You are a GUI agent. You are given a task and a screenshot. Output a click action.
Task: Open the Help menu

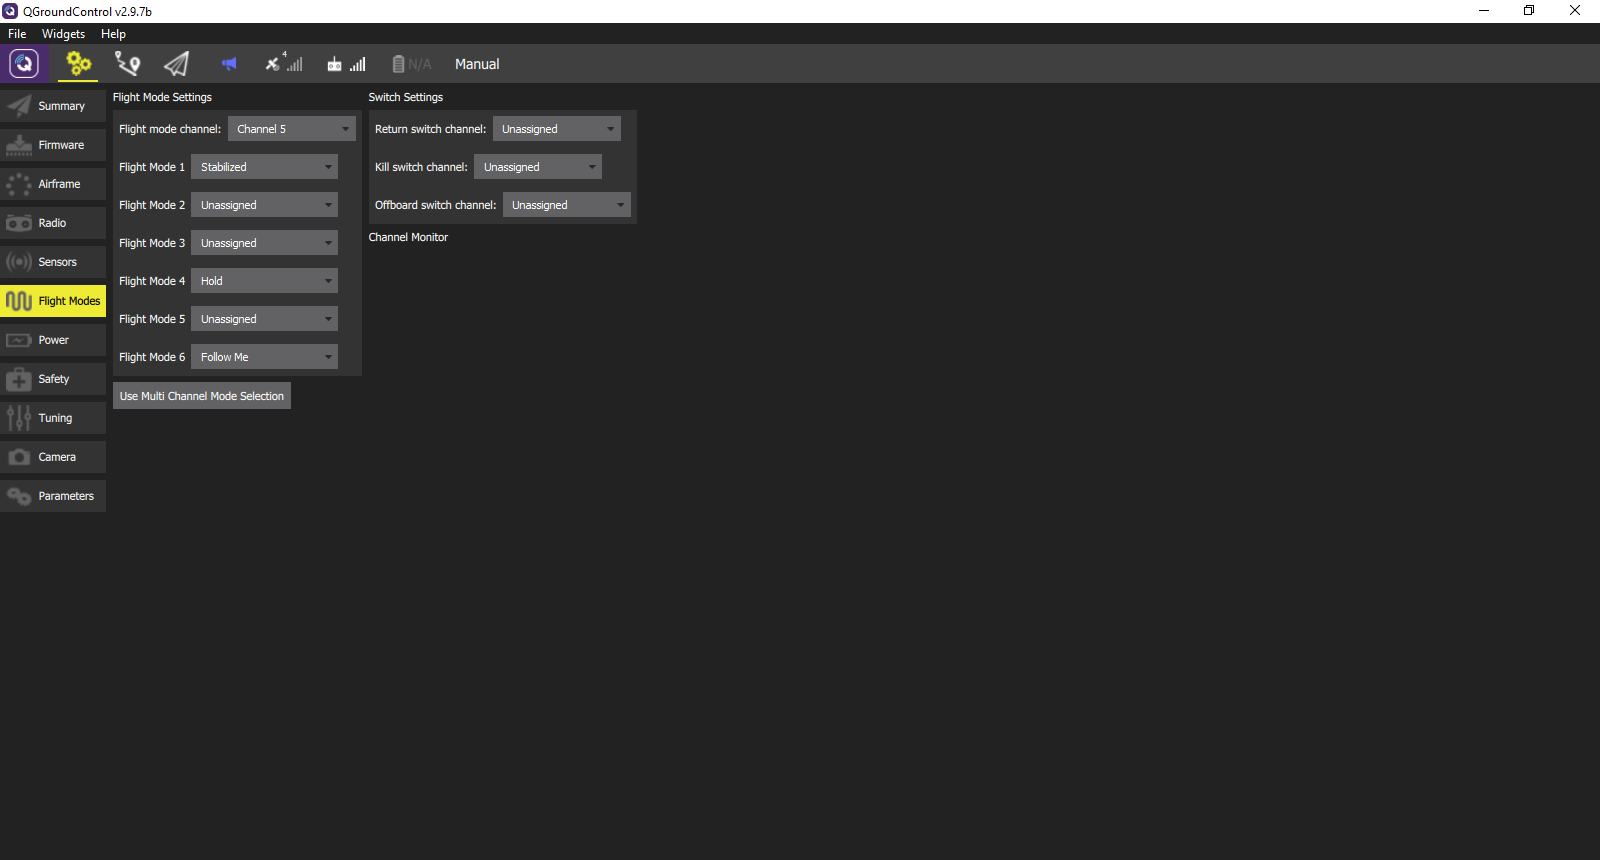pyautogui.click(x=113, y=34)
